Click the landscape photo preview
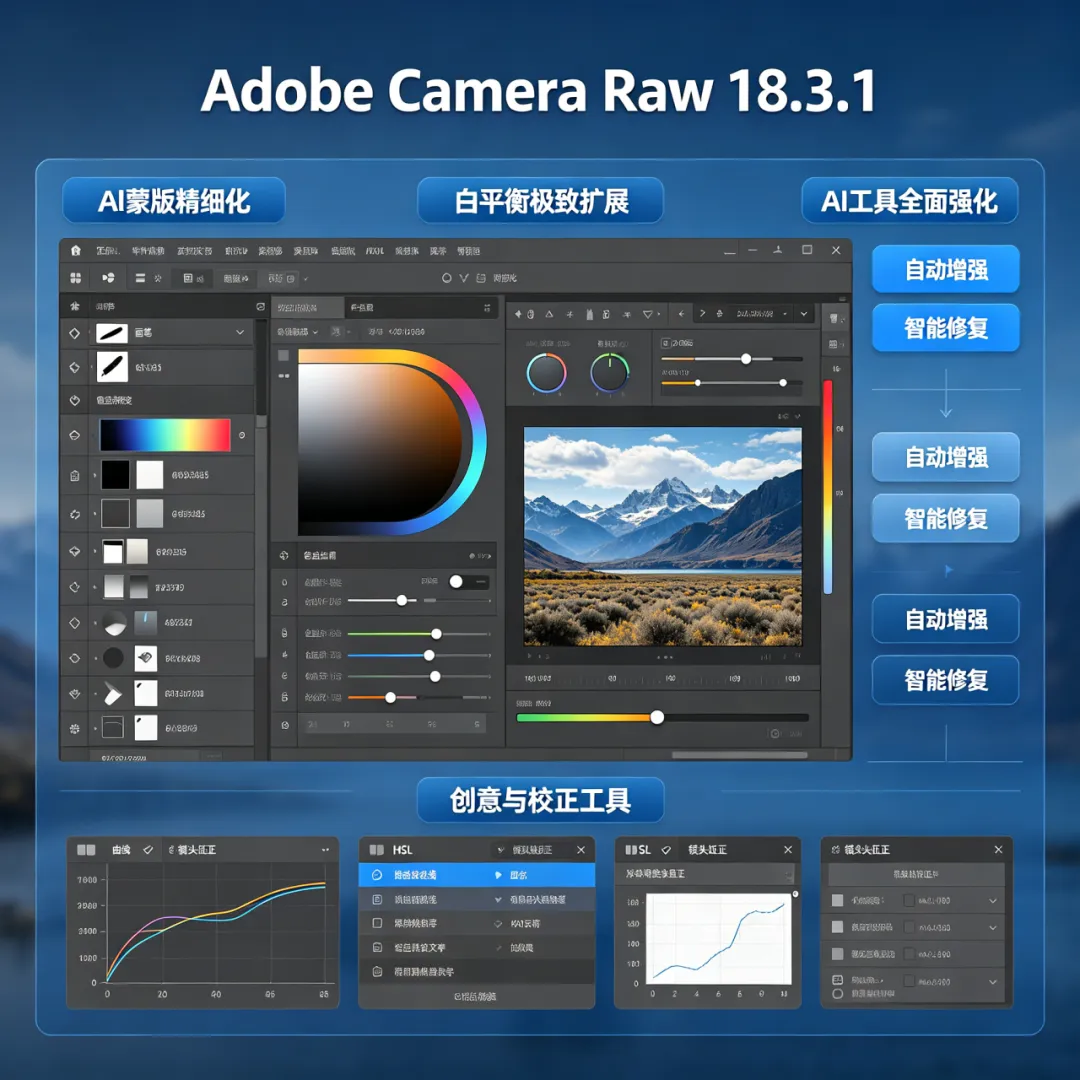 click(x=663, y=537)
